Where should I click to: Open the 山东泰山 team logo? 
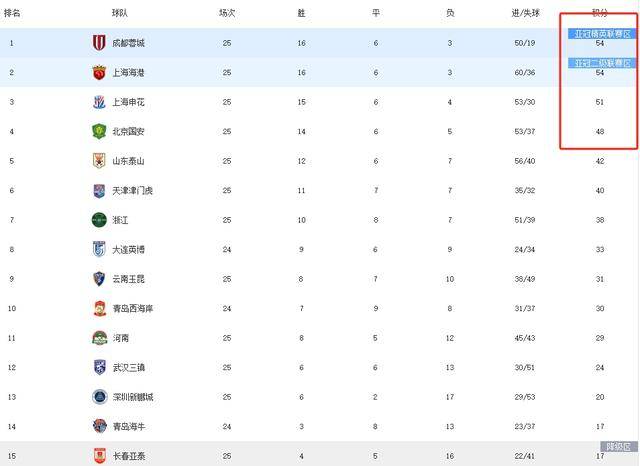99,161
